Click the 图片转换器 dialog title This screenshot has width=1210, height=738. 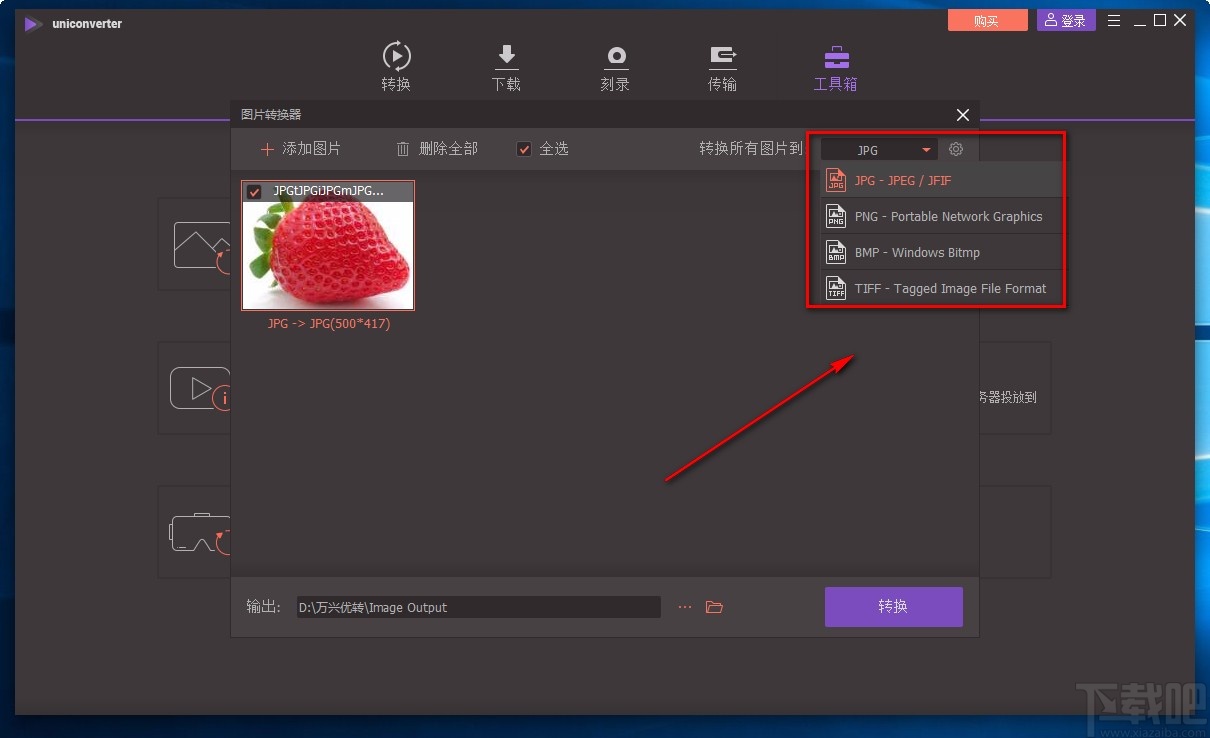point(271,115)
